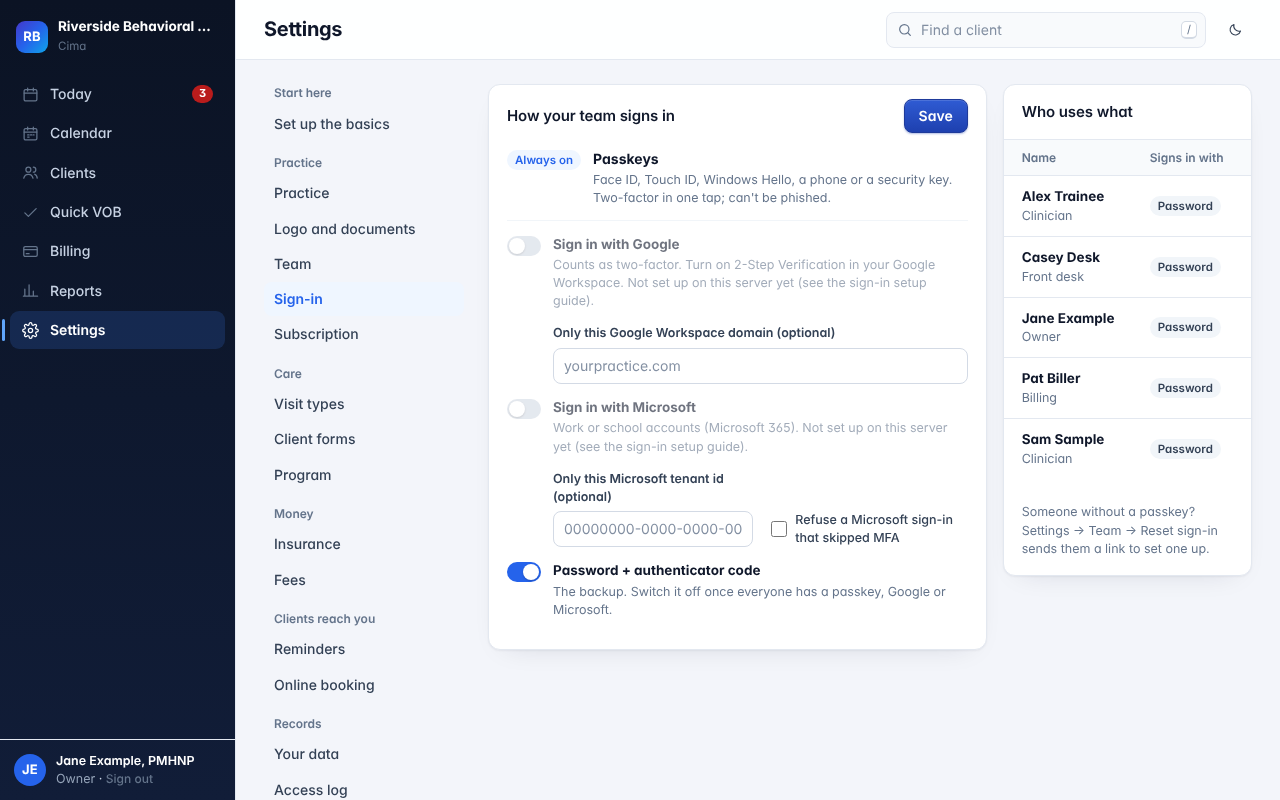Click the Google Workspace domain field

pos(760,366)
